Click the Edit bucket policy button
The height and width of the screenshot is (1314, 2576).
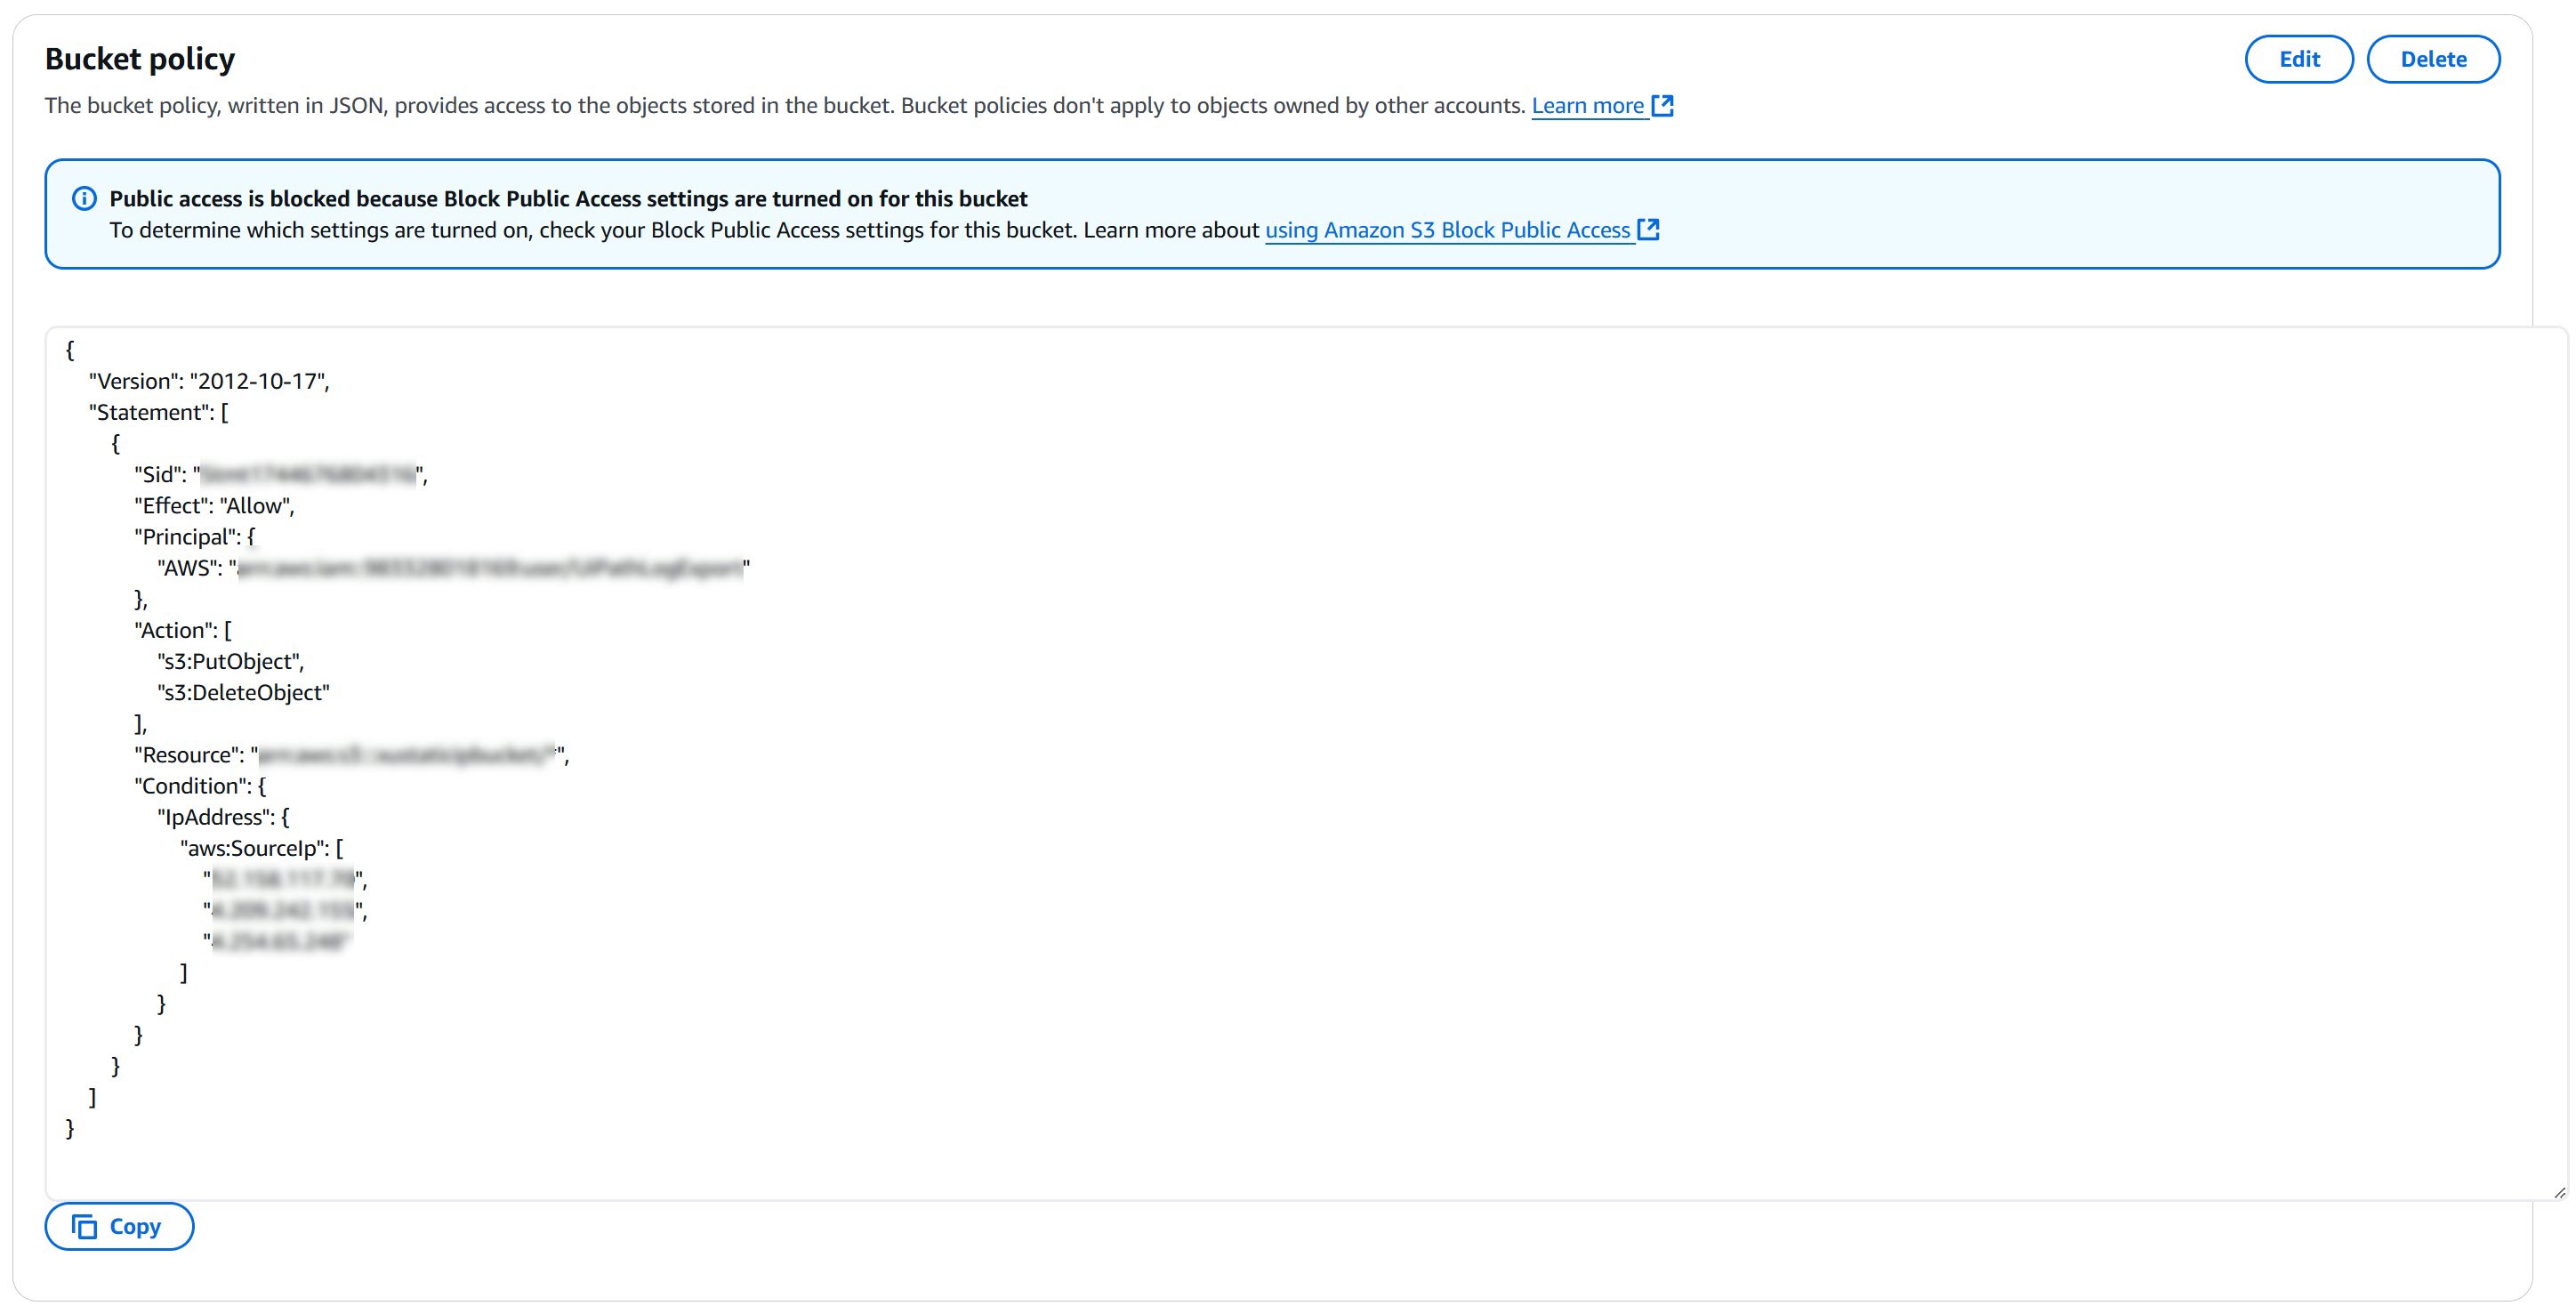[x=2298, y=59]
